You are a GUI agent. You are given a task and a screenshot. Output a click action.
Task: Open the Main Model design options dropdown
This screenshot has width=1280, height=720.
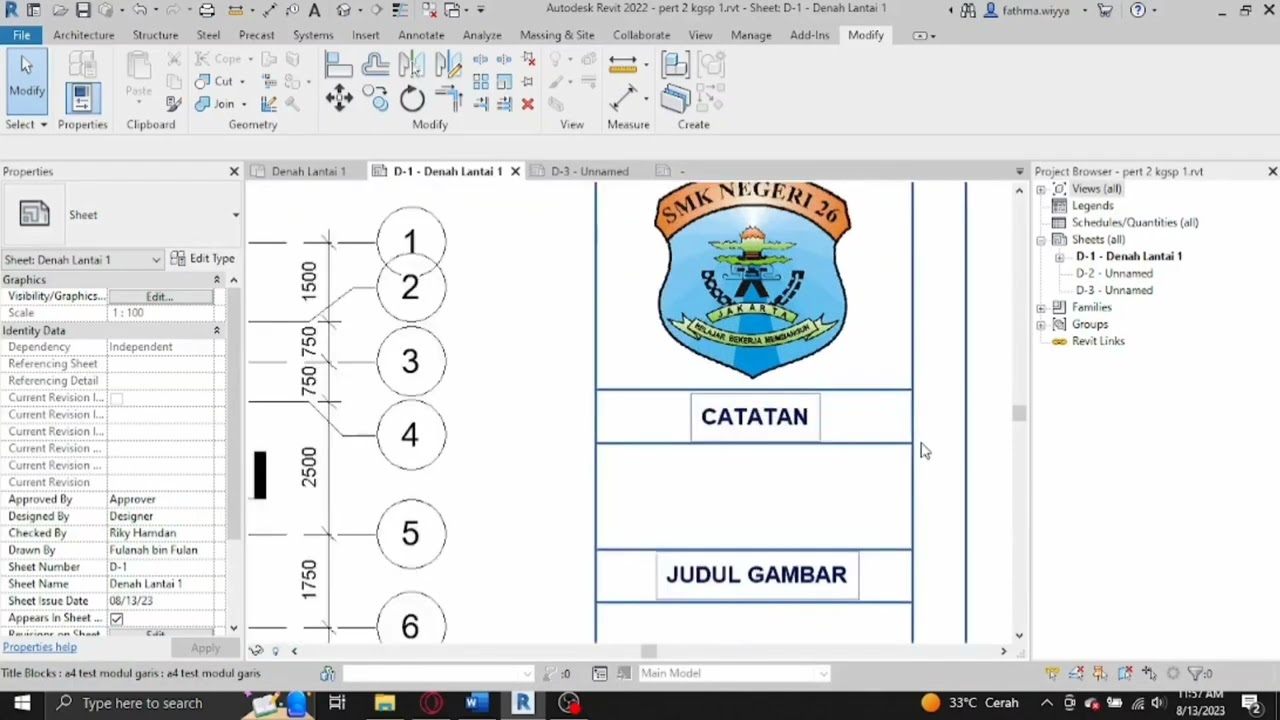coord(734,674)
